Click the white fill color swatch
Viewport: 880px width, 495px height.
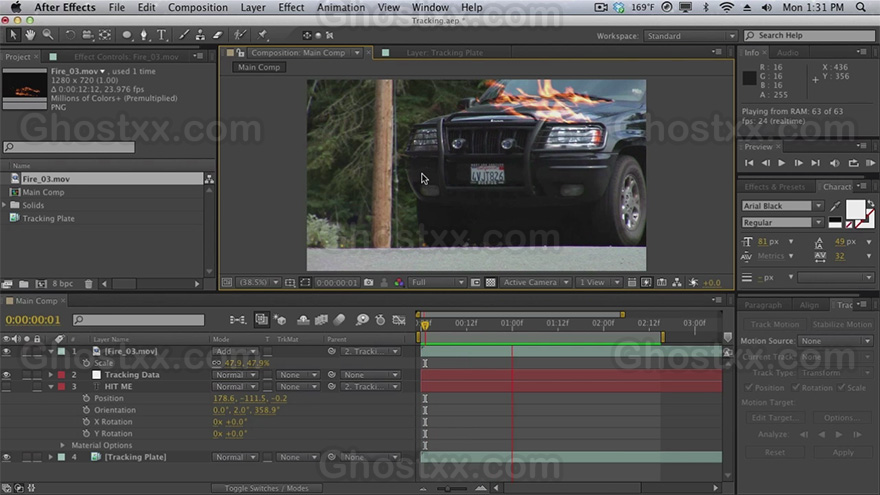pyautogui.click(x=855, y=210)
